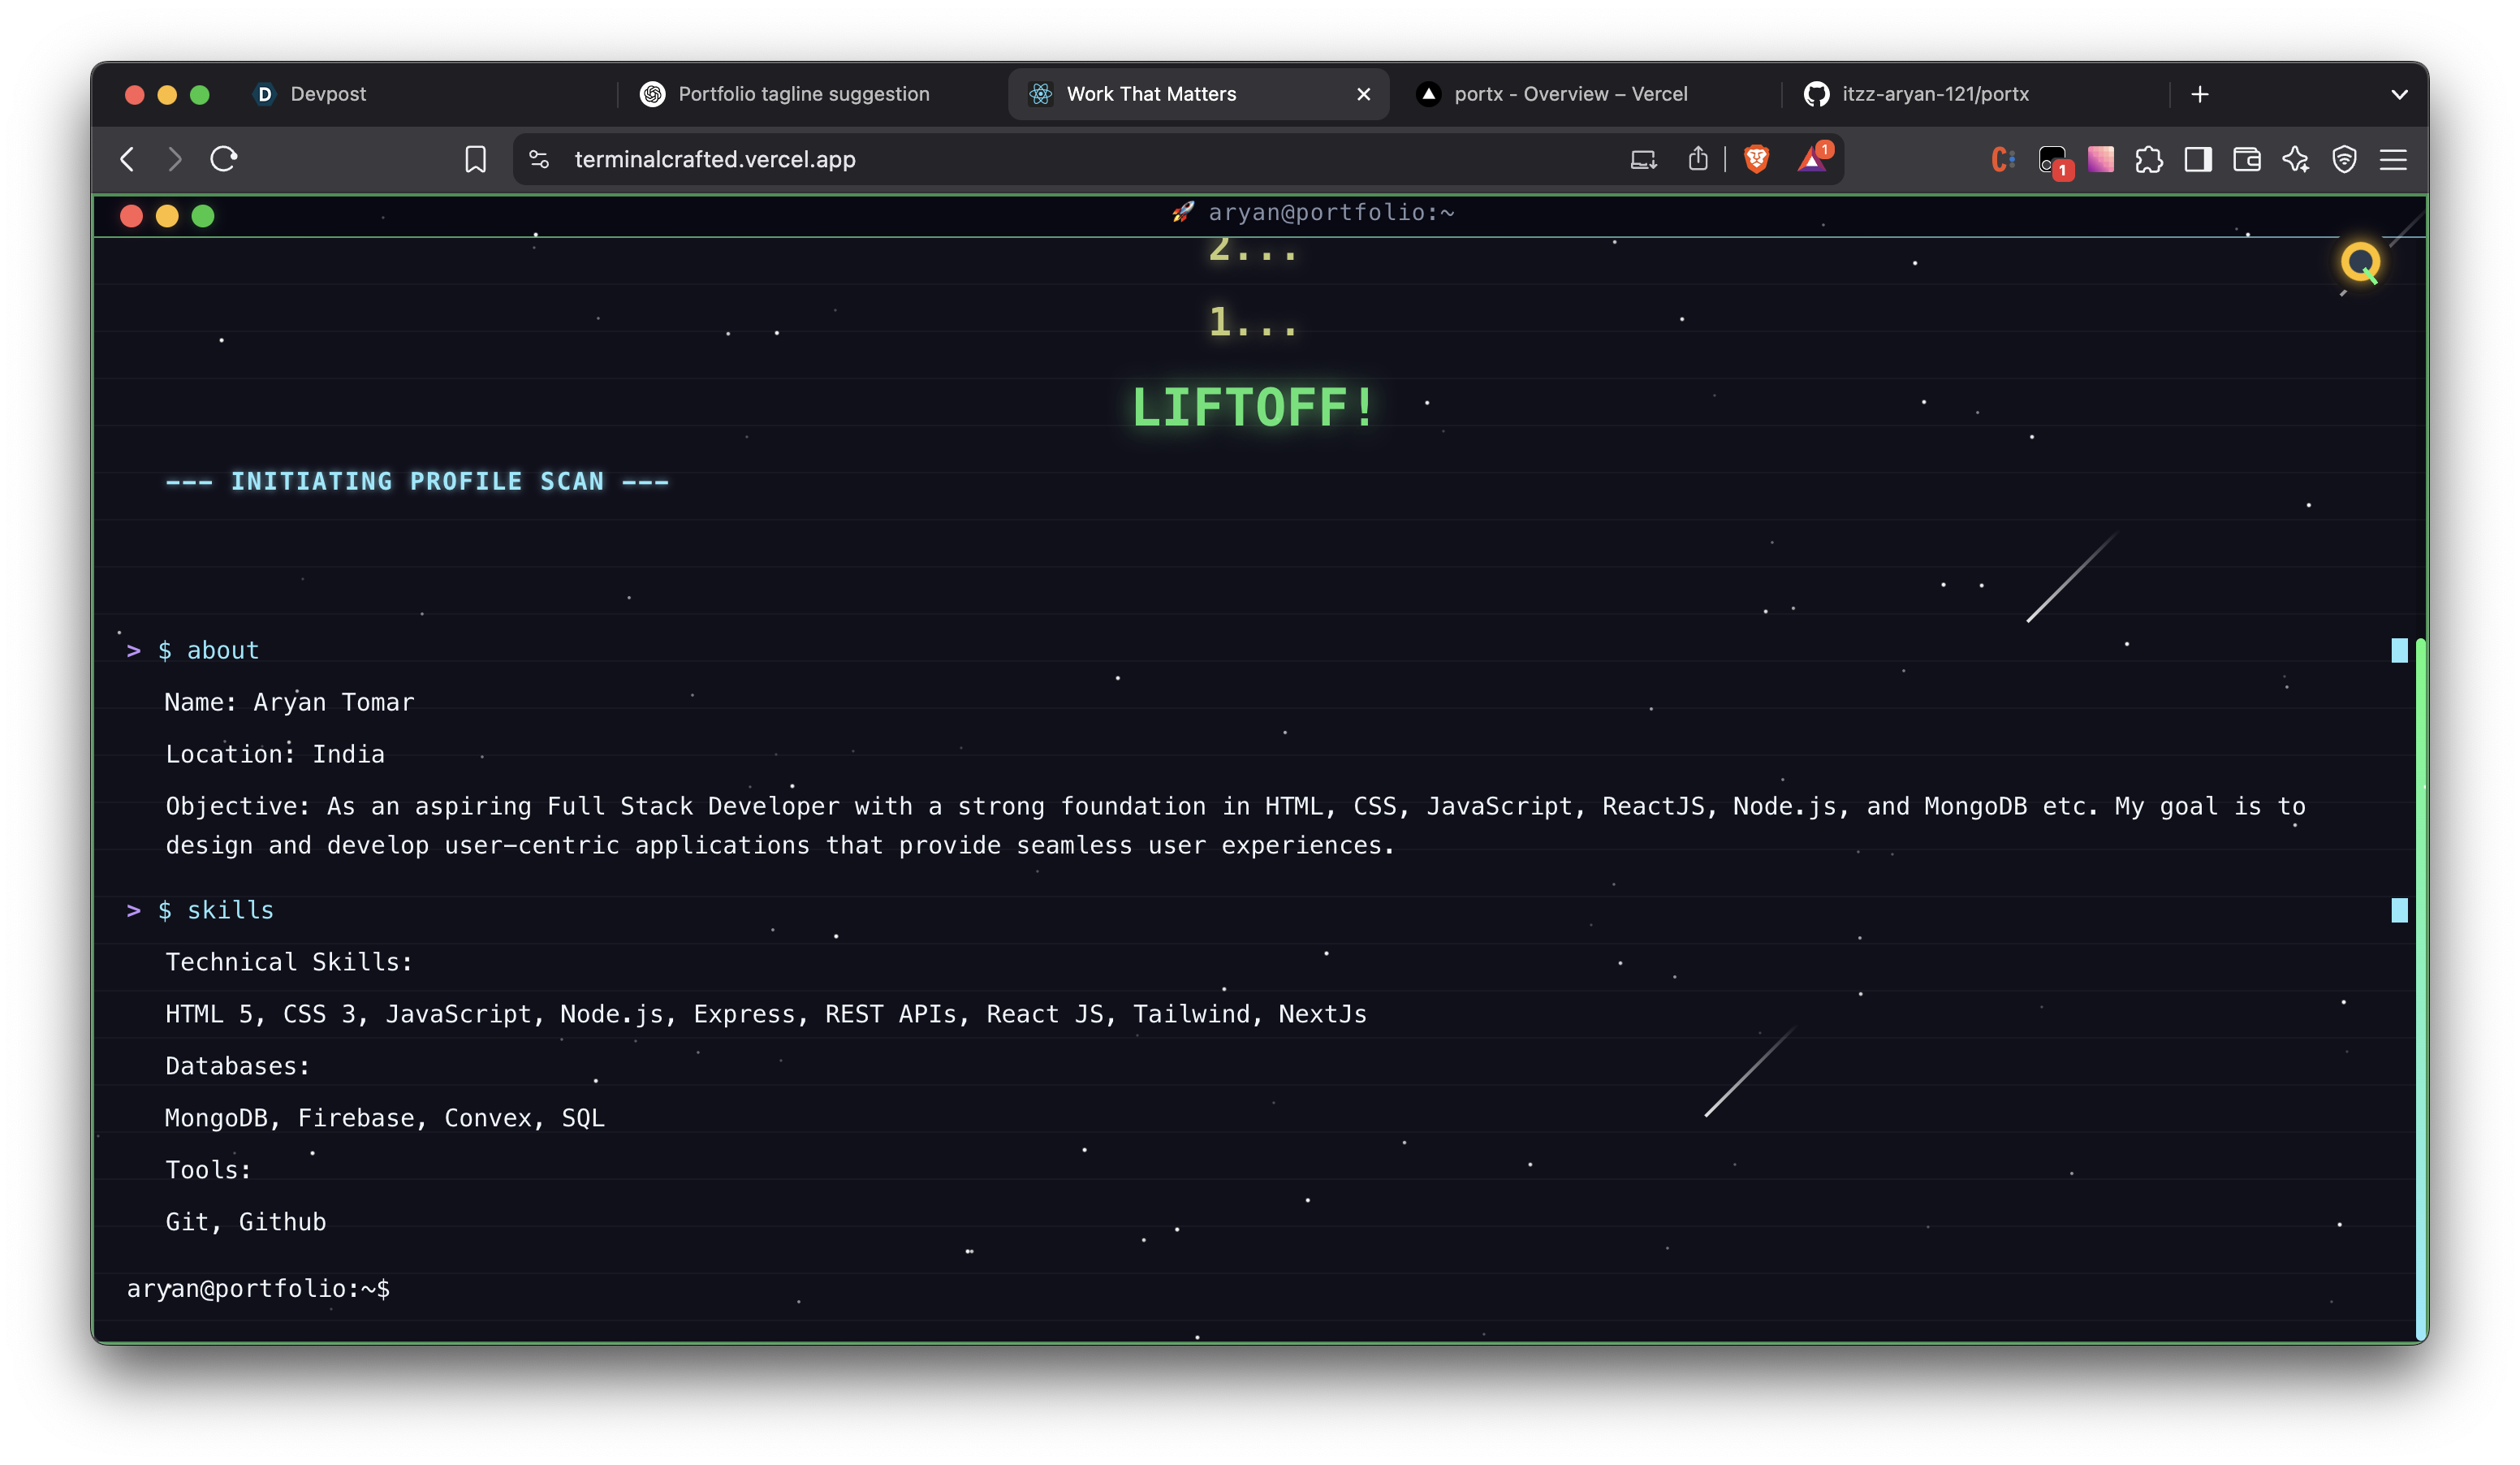Switch to portx - Overview – Vercel tab

(x=1570, y=94)
